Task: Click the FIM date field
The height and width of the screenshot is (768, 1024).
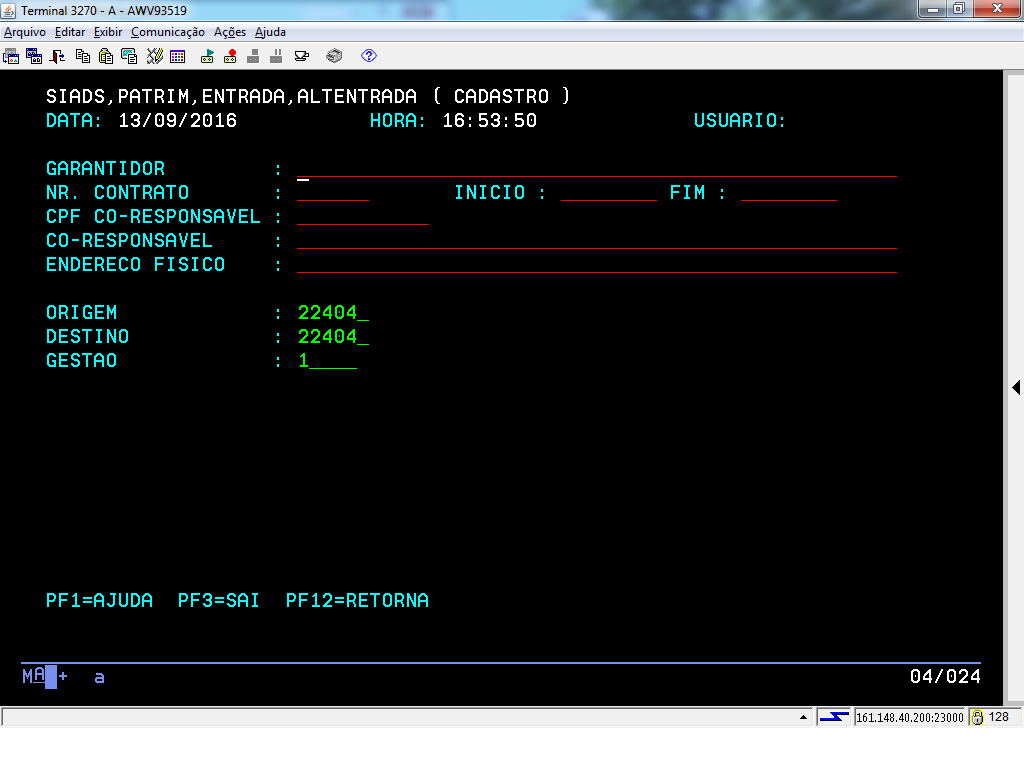Action: (x=789, y=193)
